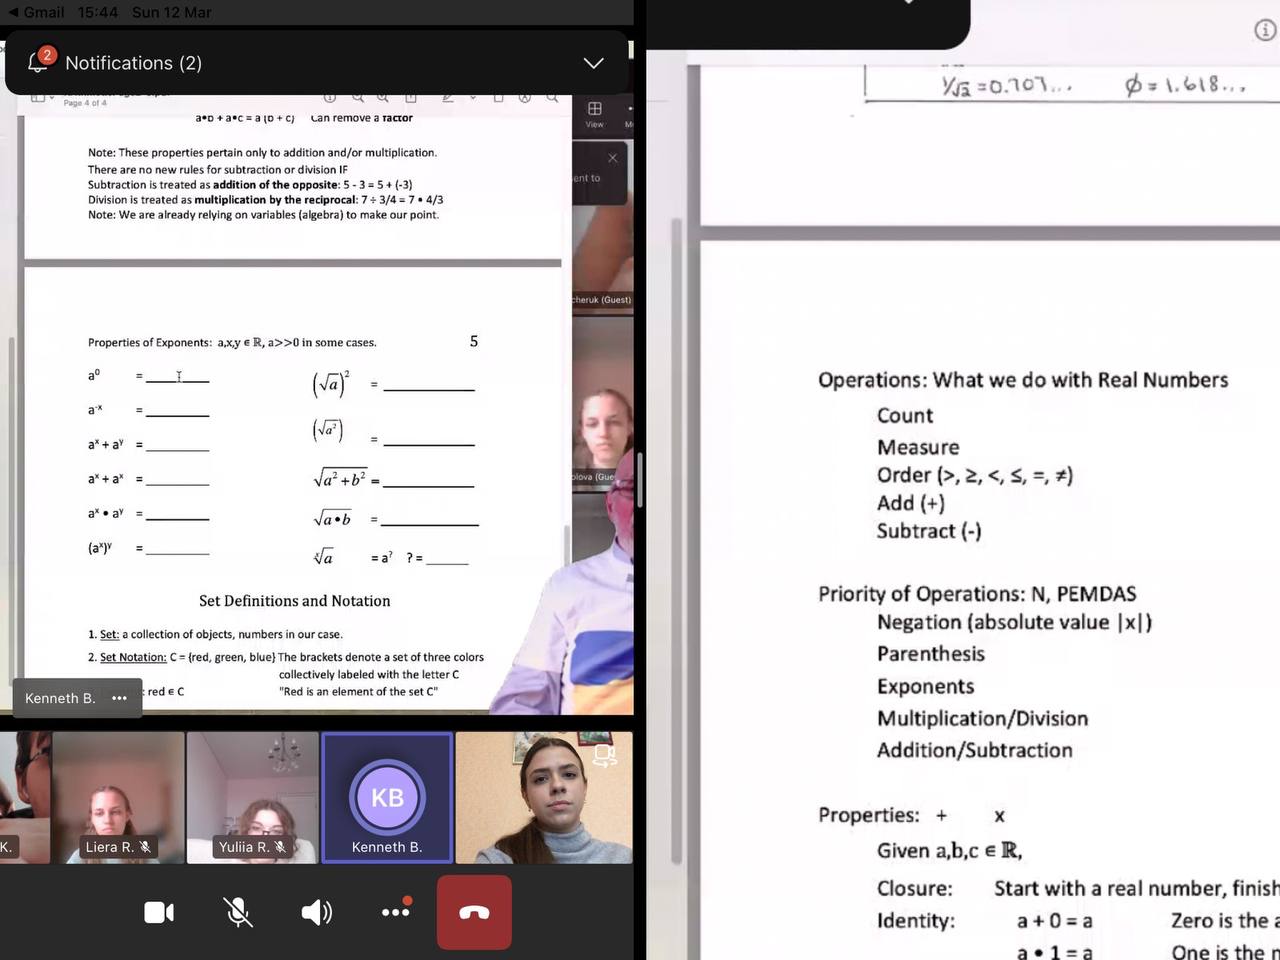The height and width of the screenshot is (960, 1280).
Task: Hang up the call with red button
Action: coord(474,912)
